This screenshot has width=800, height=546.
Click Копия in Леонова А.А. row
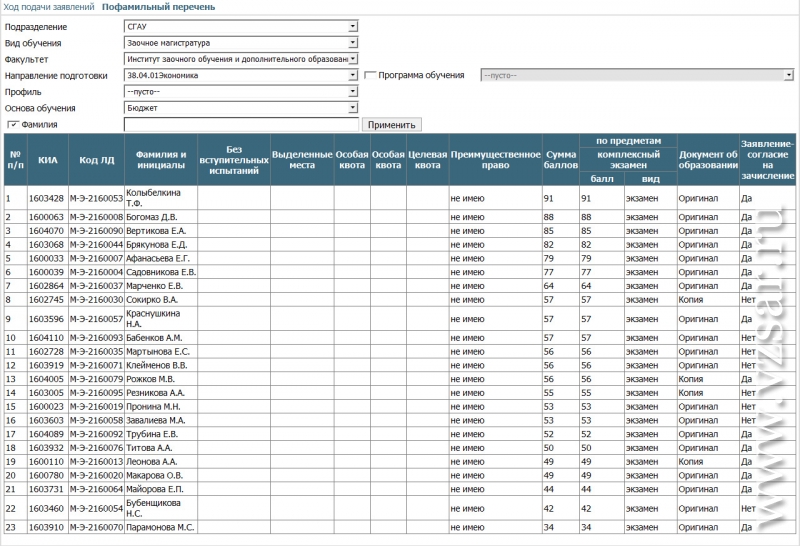coord(691,462)
